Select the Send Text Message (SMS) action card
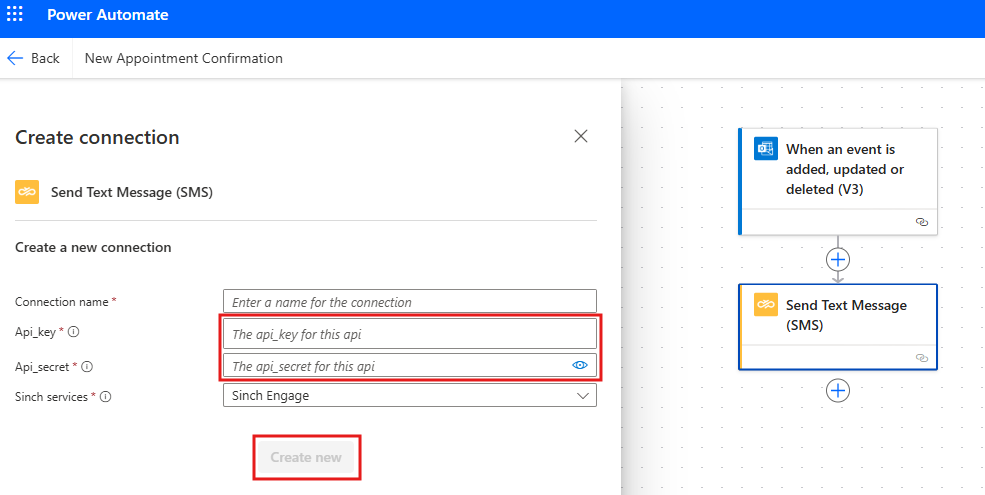The image size is (985, 495). [x=838, y=327]
